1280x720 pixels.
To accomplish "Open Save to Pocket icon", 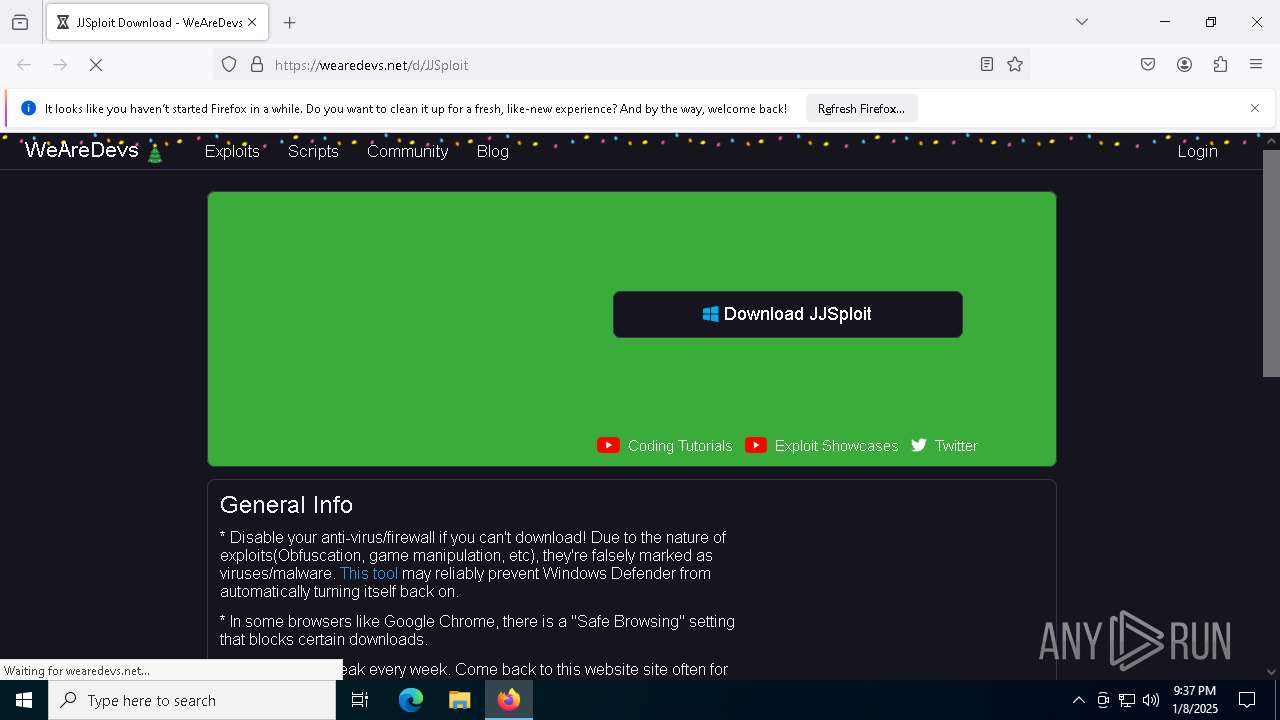I will 1148,65.
